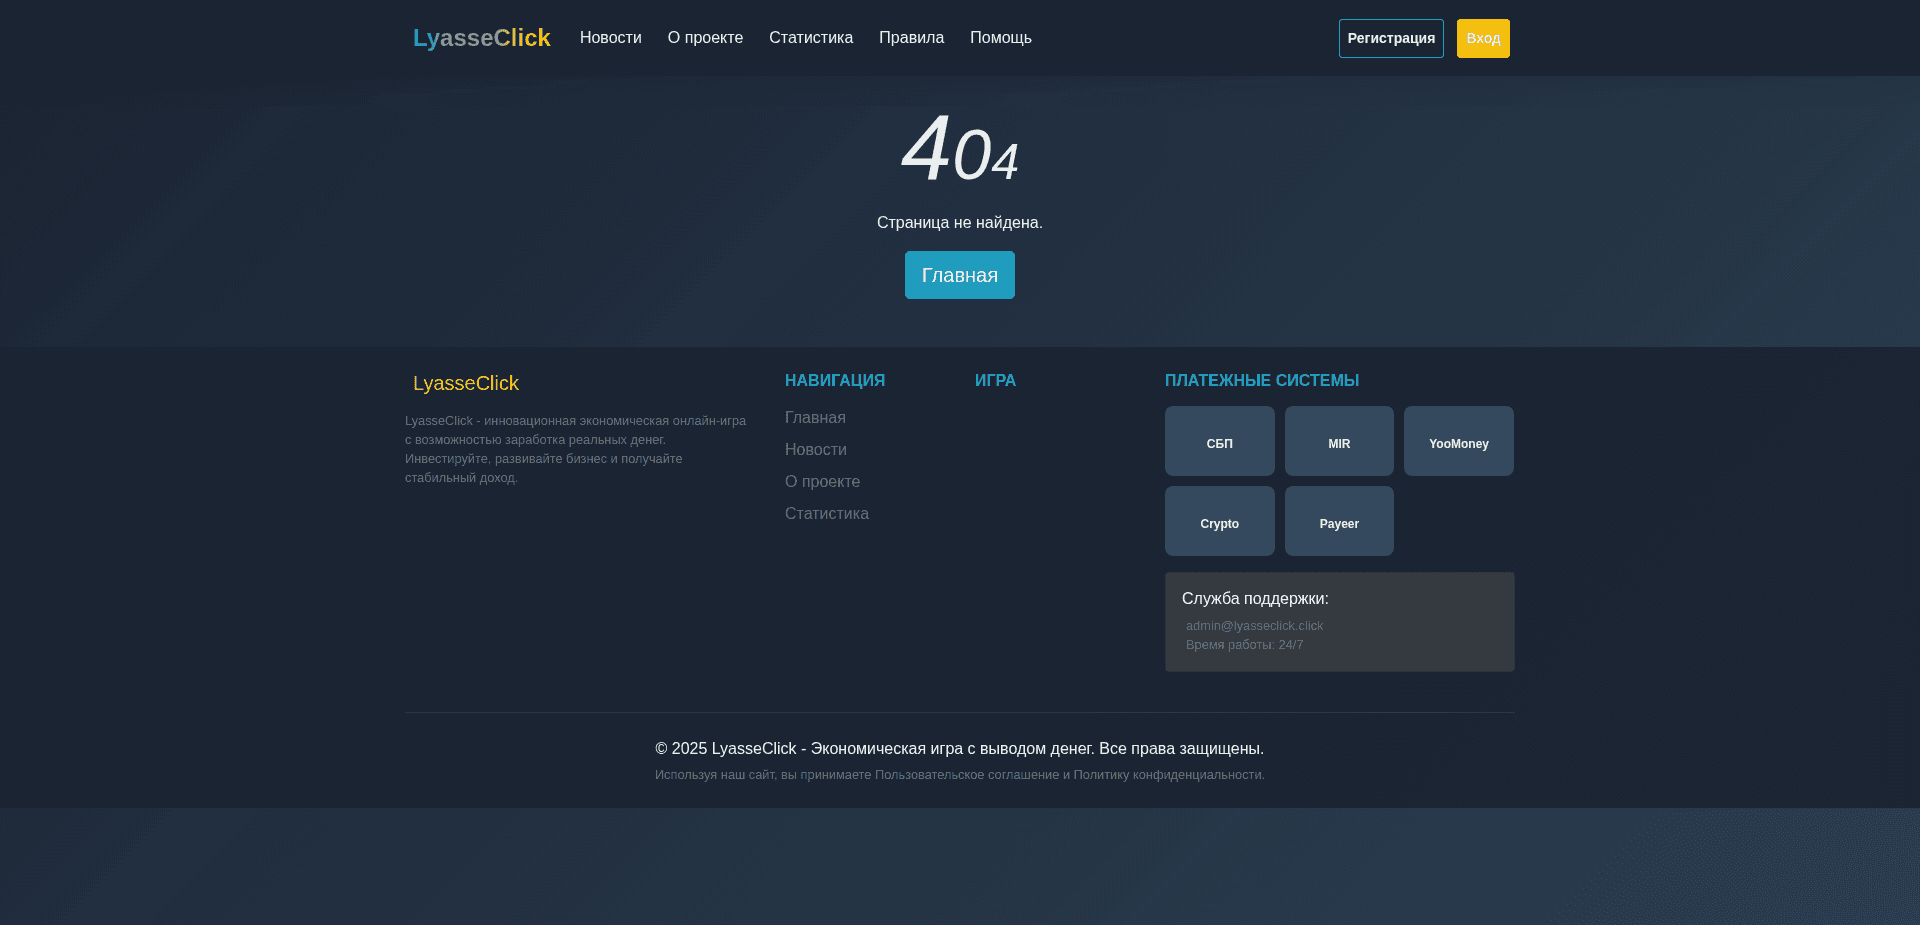Click the Главная button under the 404 message
The width and height of the screenshot is (1920, 925).
(x=959, y=274)
